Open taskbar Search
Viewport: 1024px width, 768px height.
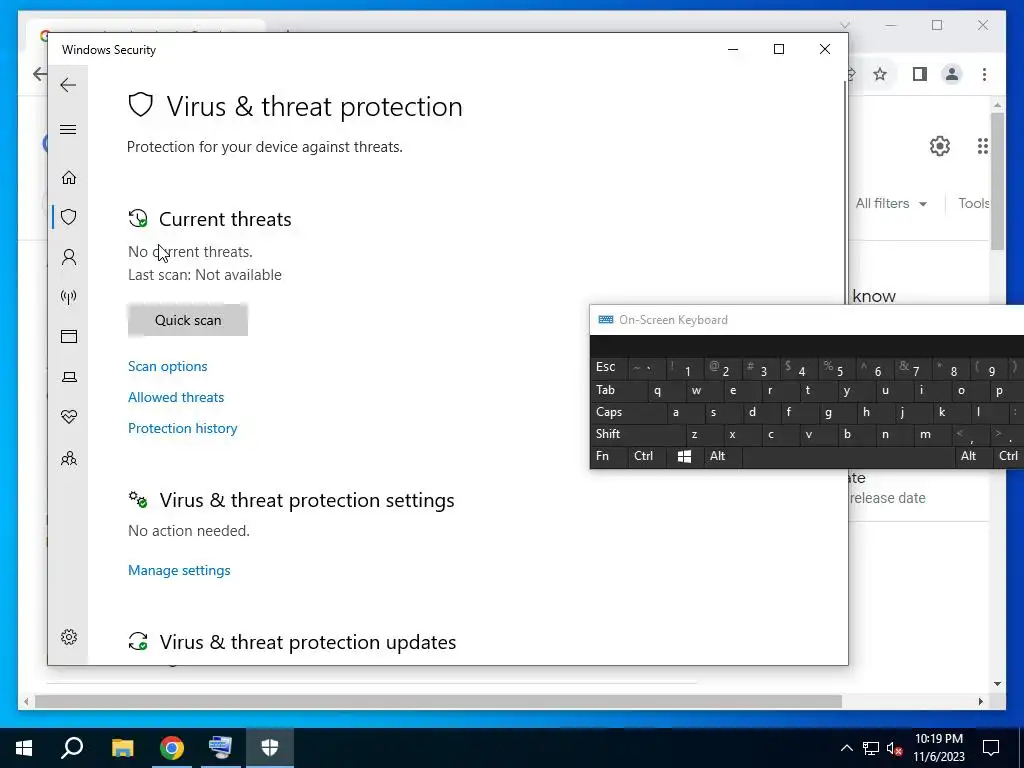[72, 748]
